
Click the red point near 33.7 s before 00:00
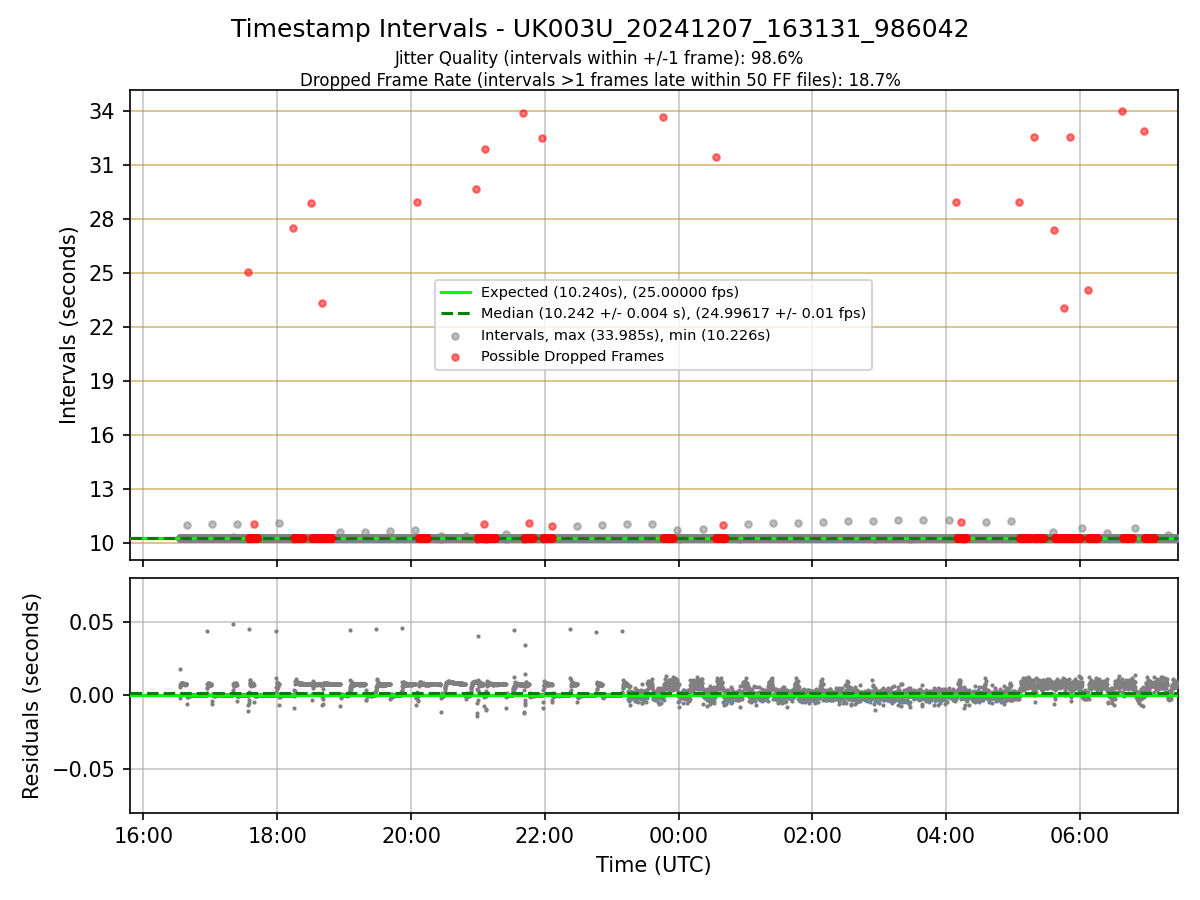coord(663,117)
